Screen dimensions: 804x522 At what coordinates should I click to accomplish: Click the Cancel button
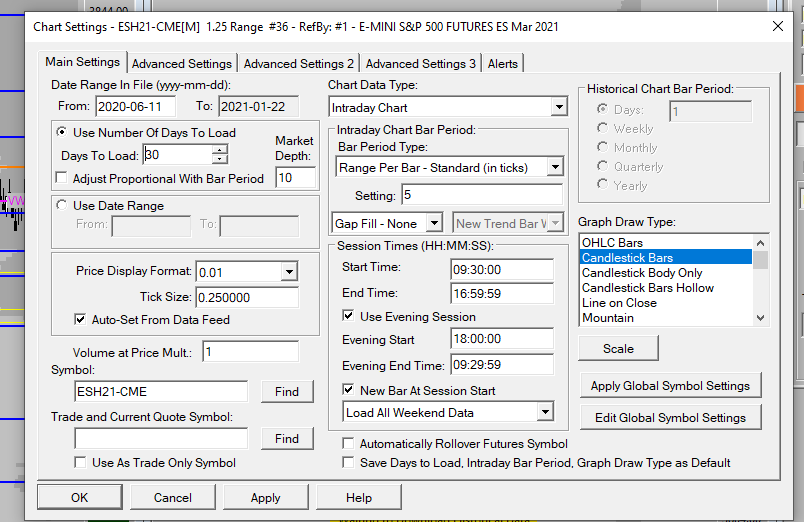[173, 497]
